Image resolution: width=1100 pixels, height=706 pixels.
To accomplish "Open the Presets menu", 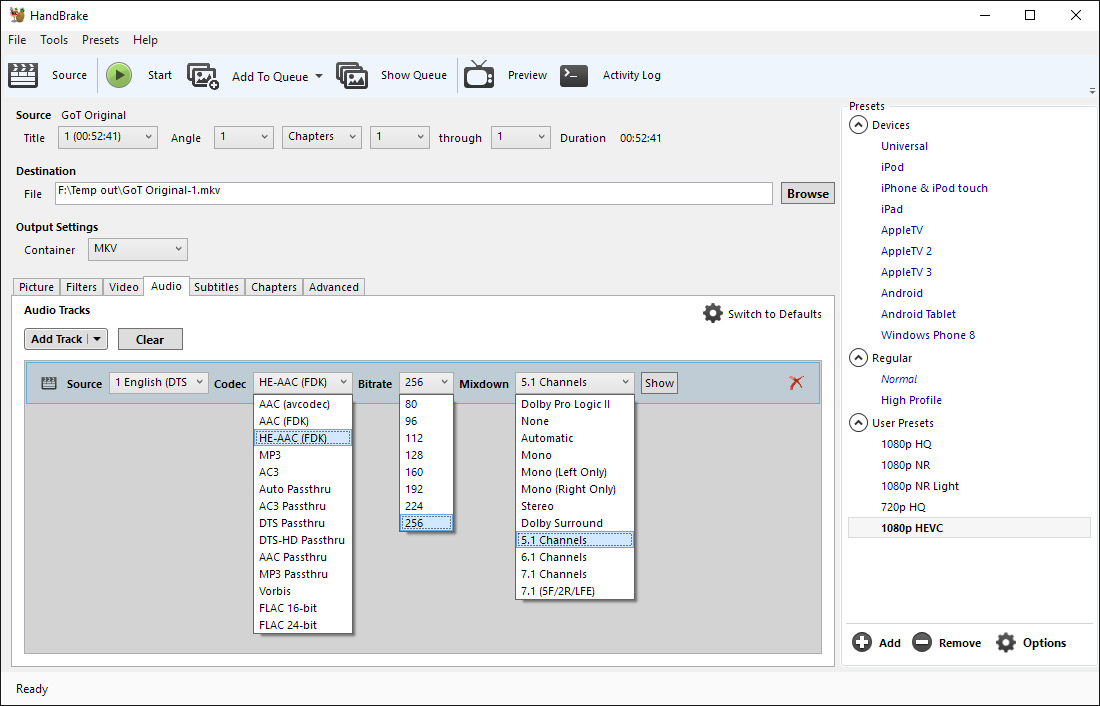I will coord(100,40).
